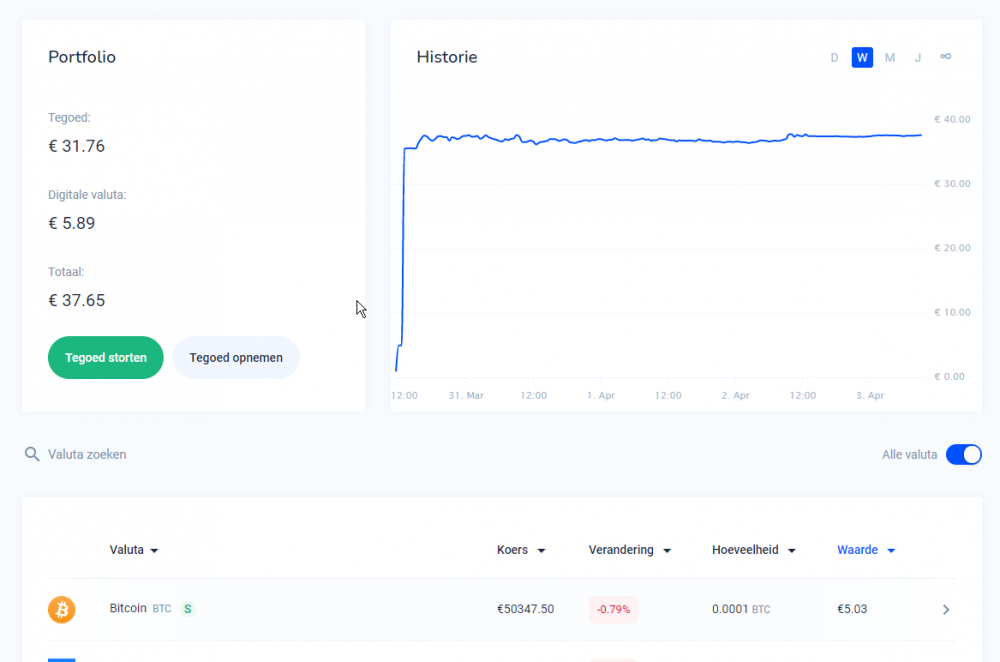Click the orange Bitcoin coin icon

pos(62,609)
